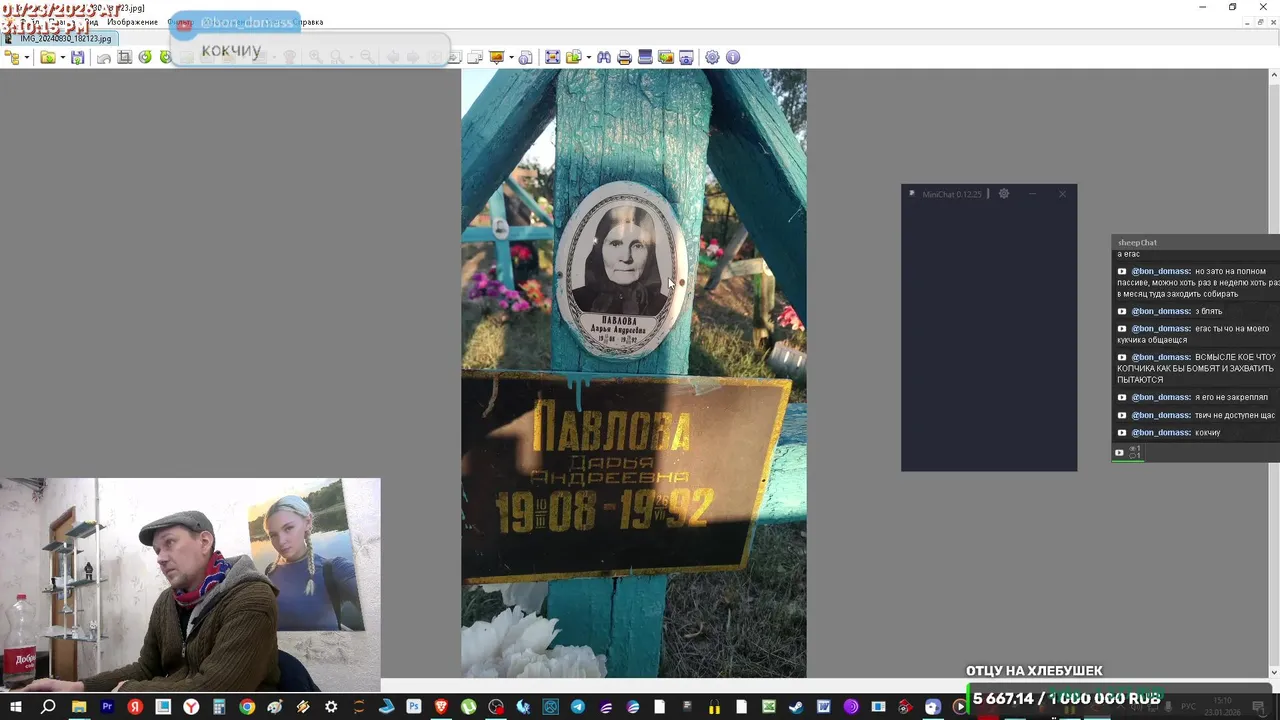1280x720 pixels.
Task: Start the slideshow toolbar icon
Action: (x=496, y=57)
